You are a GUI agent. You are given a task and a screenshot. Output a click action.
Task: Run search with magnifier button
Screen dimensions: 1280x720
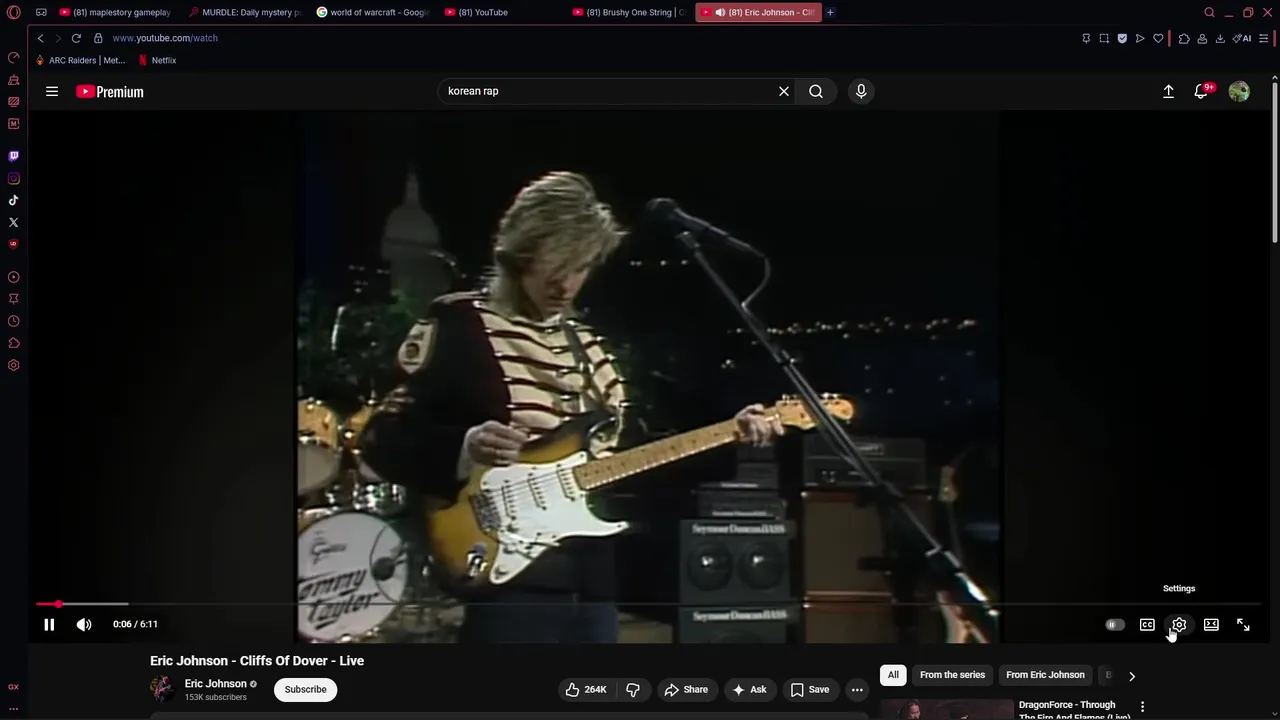tap(816, 91)
